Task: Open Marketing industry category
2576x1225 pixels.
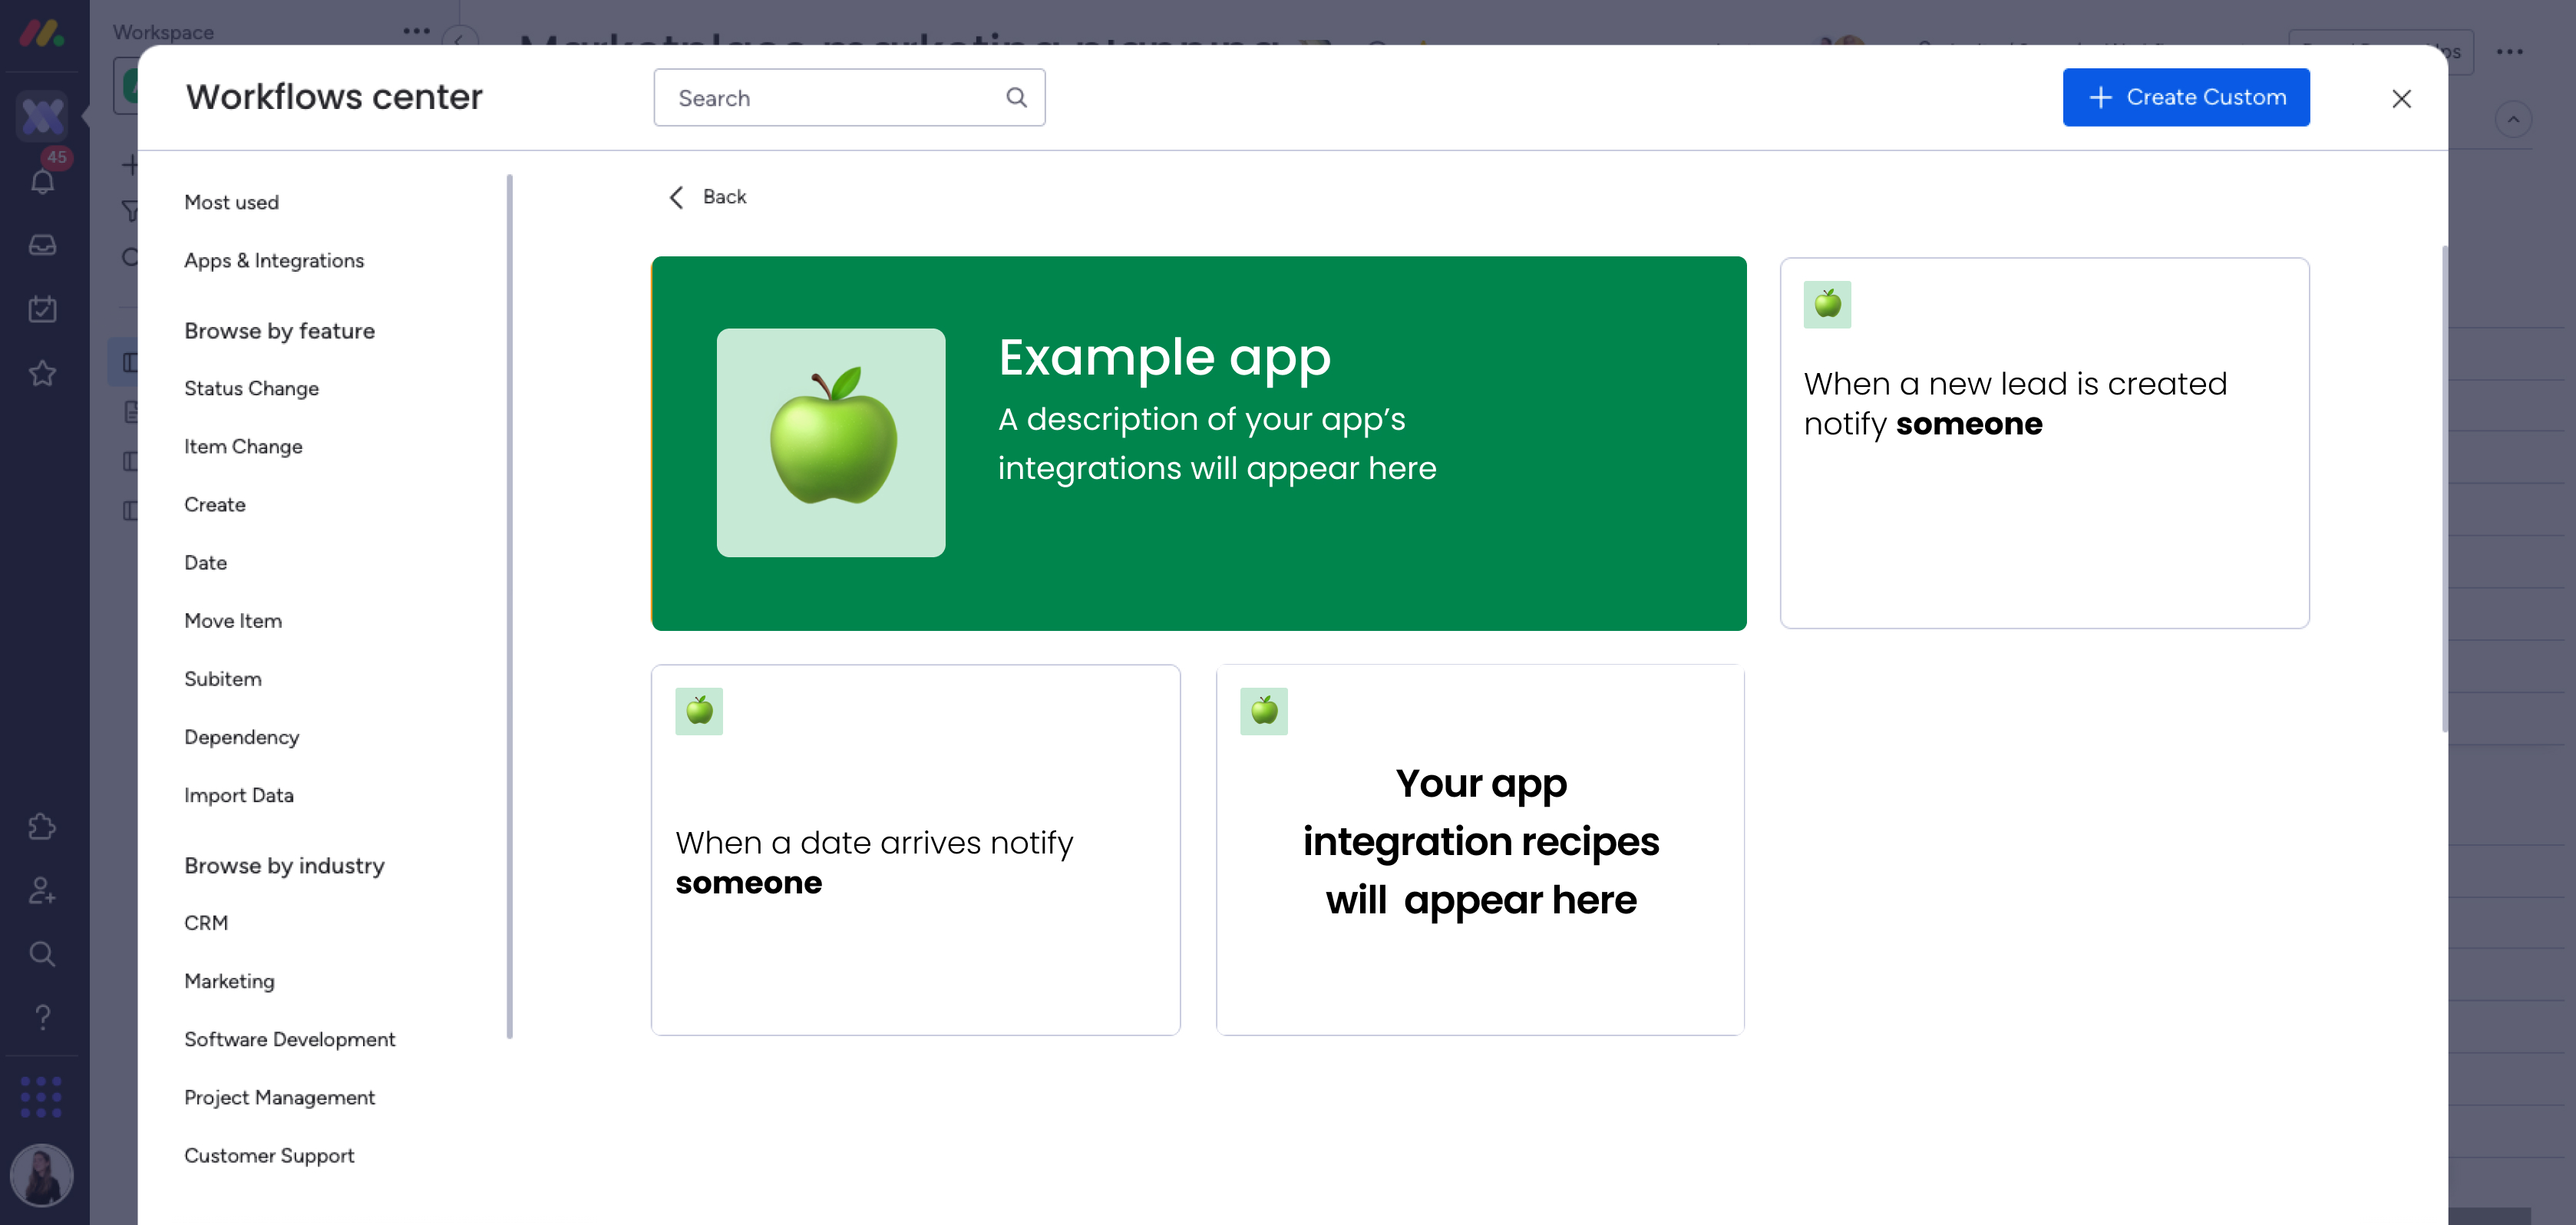Action: point(229,981)
